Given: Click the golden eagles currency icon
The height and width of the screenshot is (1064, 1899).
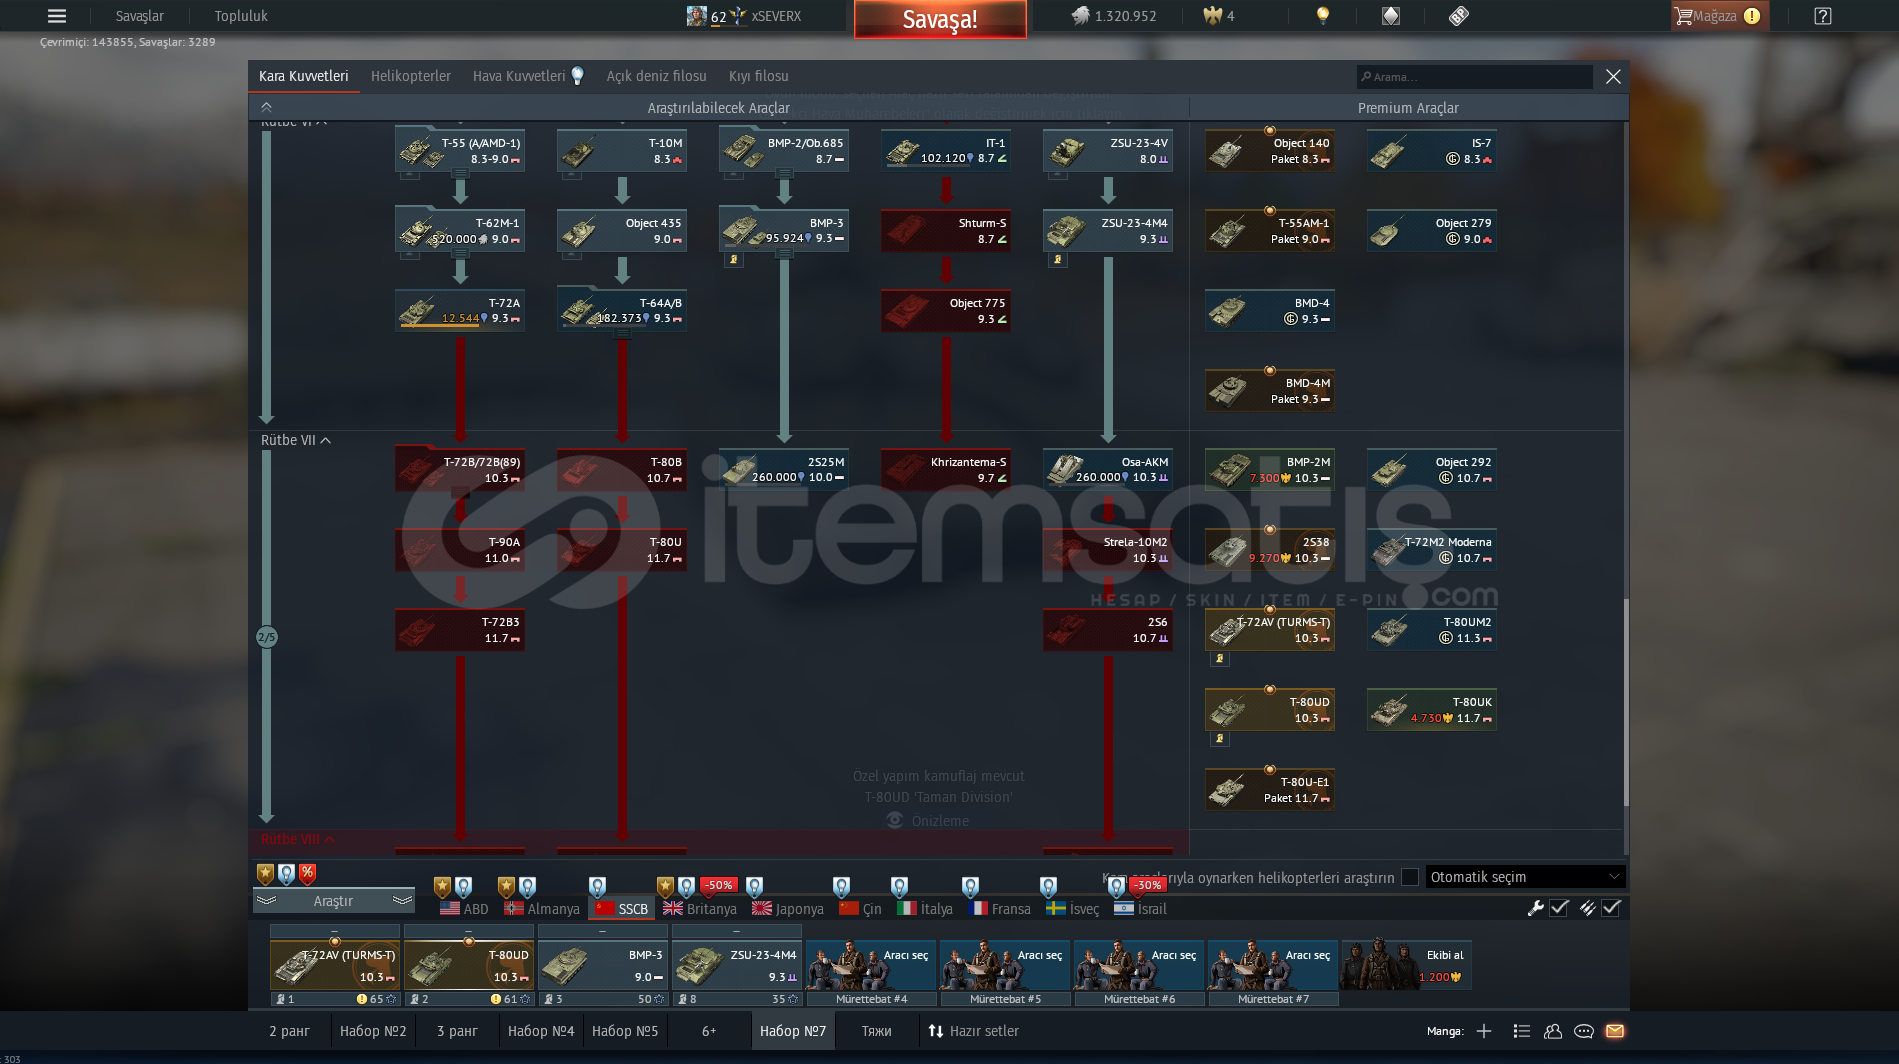Looking at the screenshot, I should (x=1212, y=16).
